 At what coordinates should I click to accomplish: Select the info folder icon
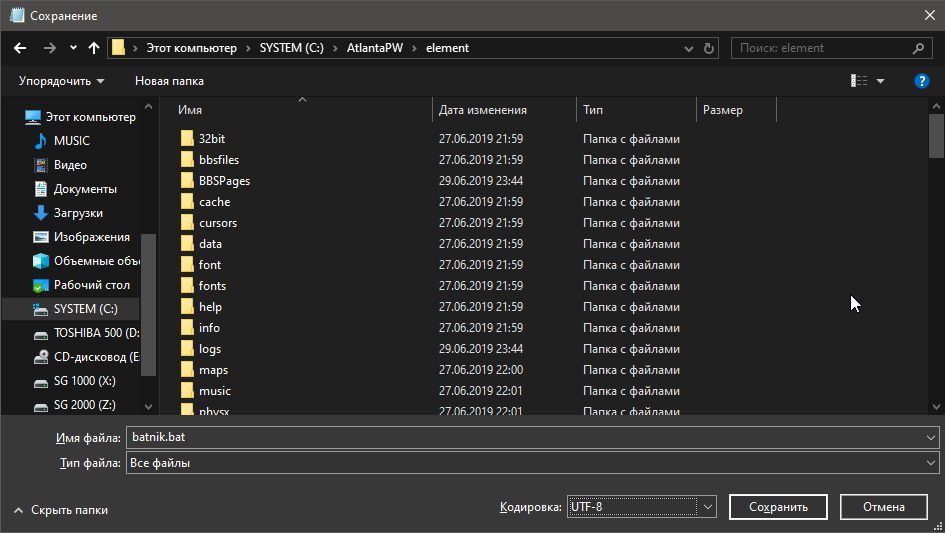pos(187,328)
